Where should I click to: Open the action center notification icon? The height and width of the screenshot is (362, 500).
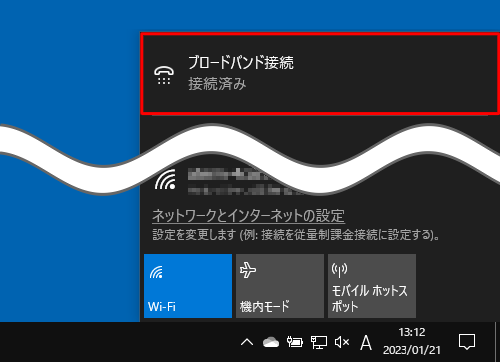click(467, 342)
